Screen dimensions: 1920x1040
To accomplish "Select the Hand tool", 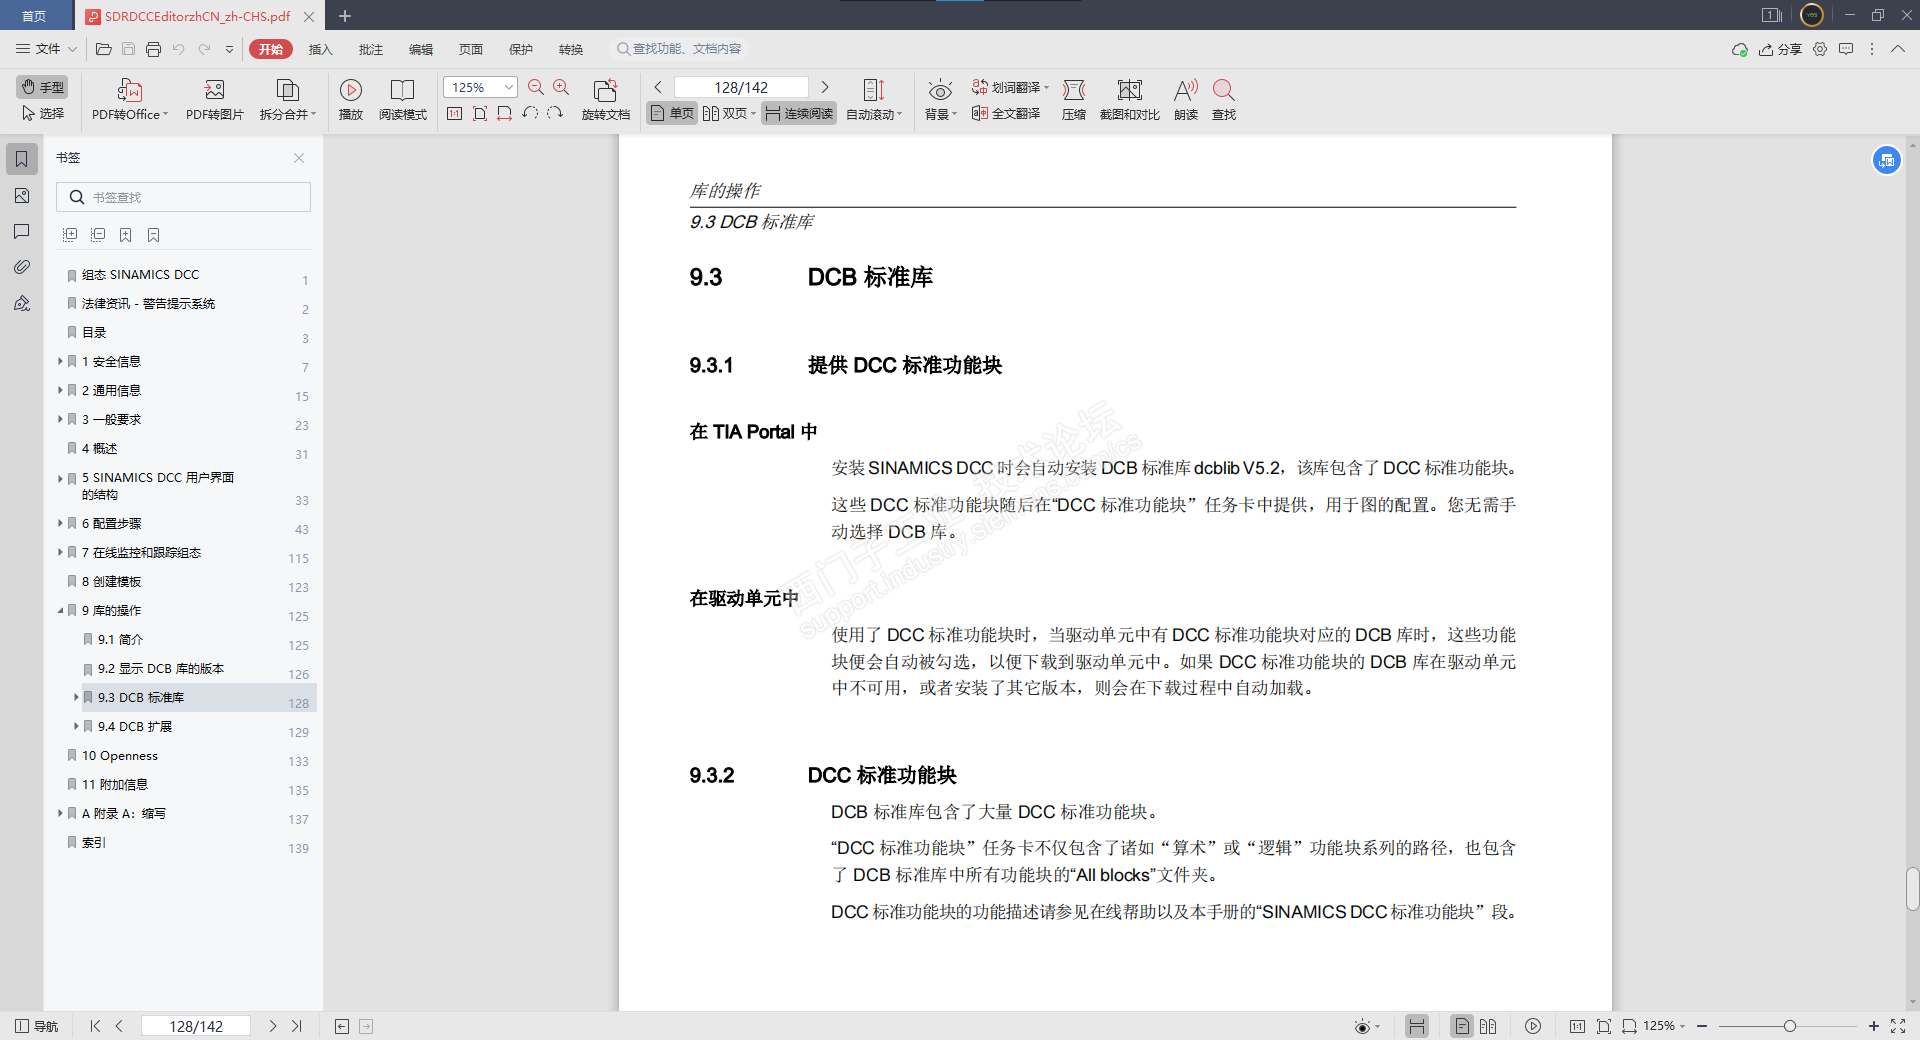I will tap(43, 87).
